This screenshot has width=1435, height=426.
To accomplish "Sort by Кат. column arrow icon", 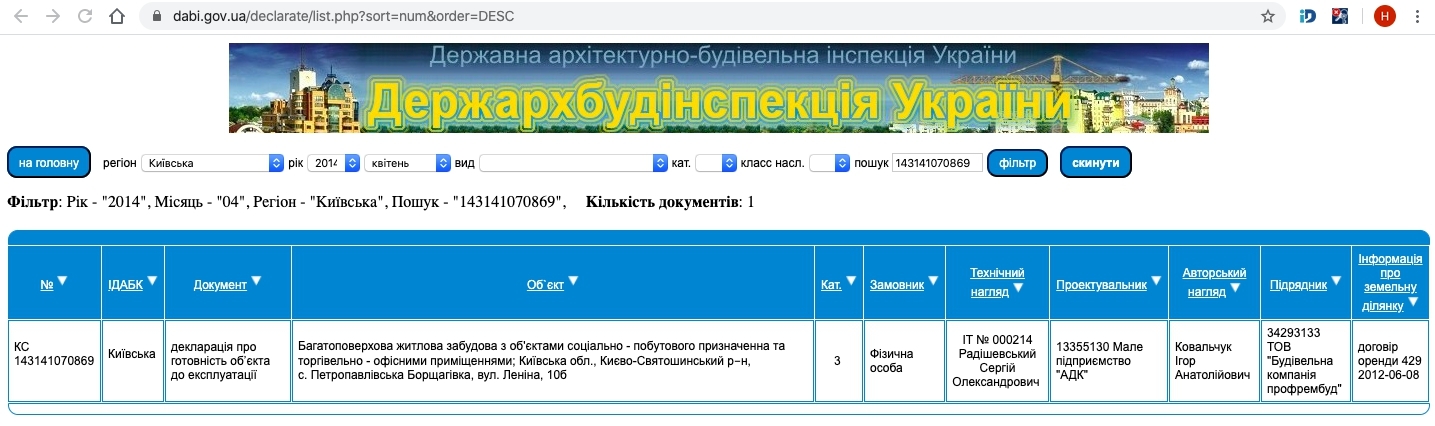I will [x=851, y=282].
